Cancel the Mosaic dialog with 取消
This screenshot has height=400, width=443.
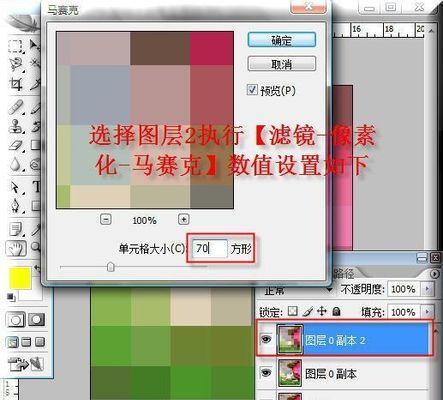[281, 63]
